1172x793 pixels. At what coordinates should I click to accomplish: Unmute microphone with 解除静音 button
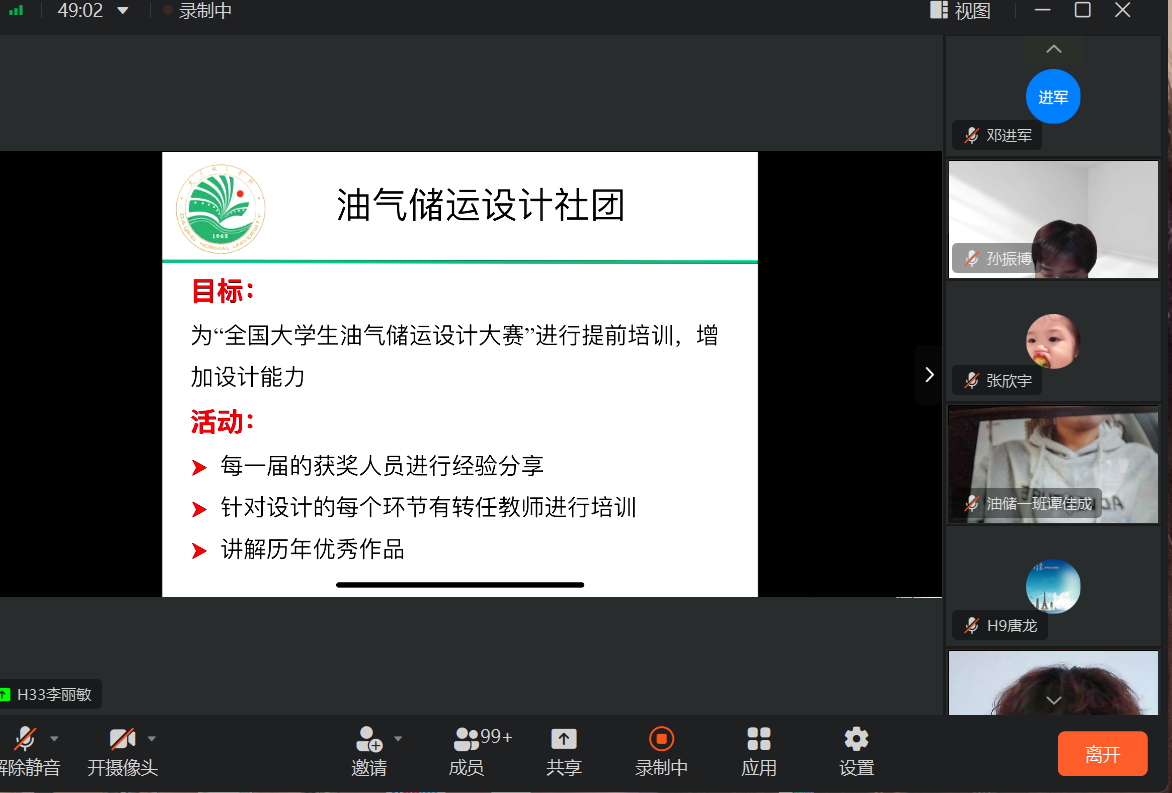(25, 740)
